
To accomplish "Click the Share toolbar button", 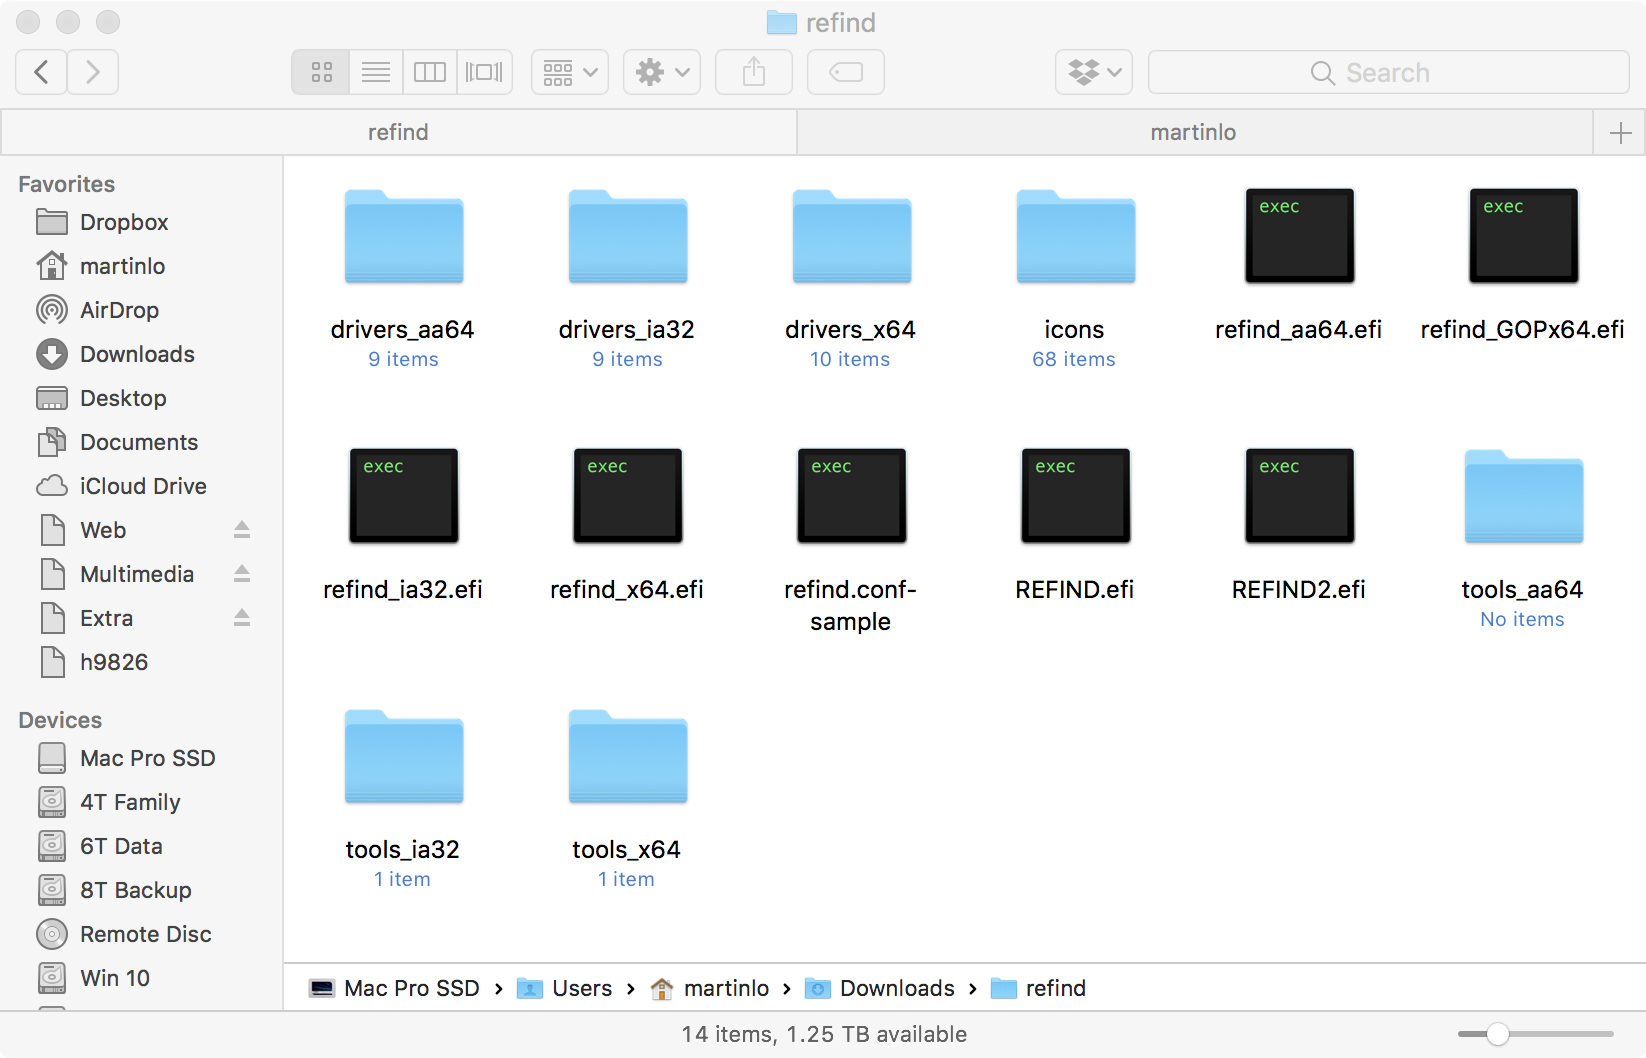I will [754, 72].
